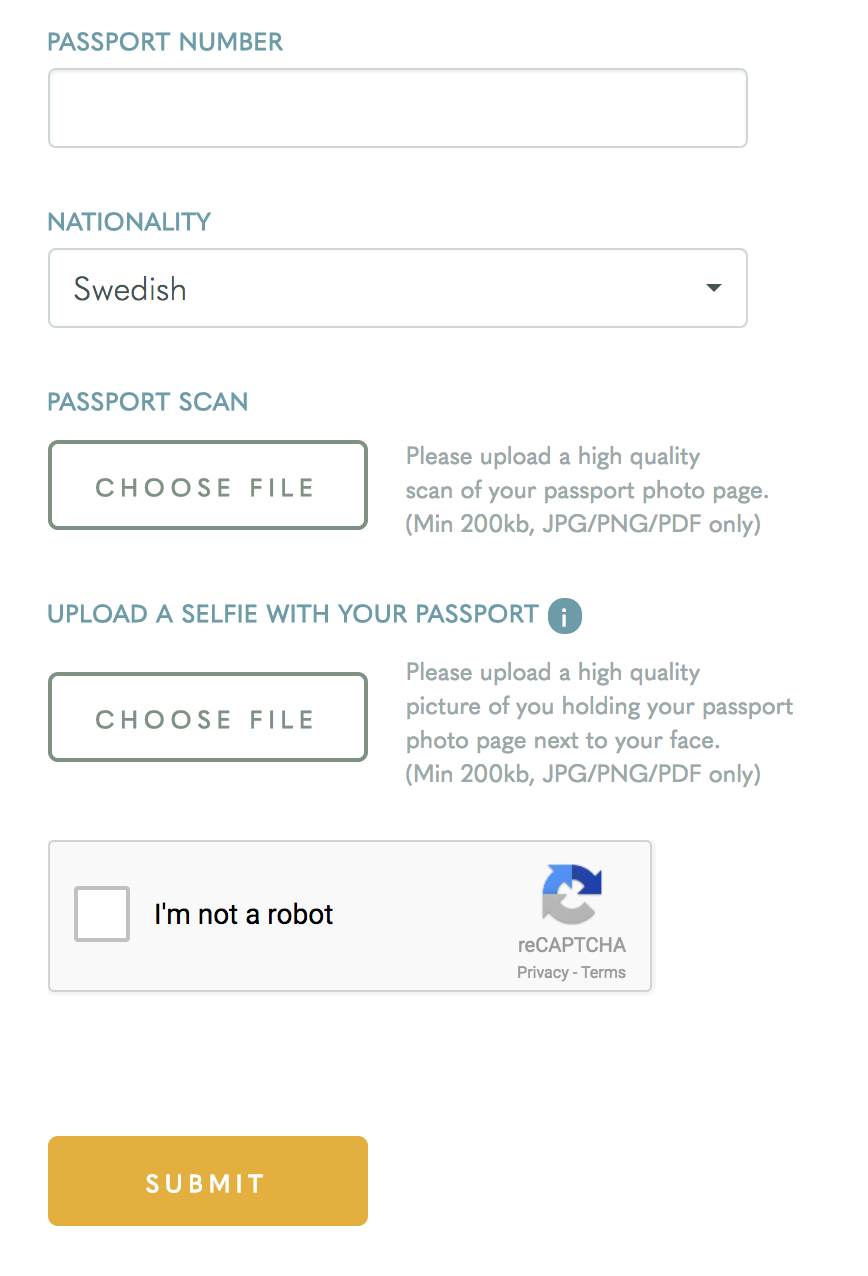
Task: Click the info icon beside selfie upload heading
Action: click(565, 616)
